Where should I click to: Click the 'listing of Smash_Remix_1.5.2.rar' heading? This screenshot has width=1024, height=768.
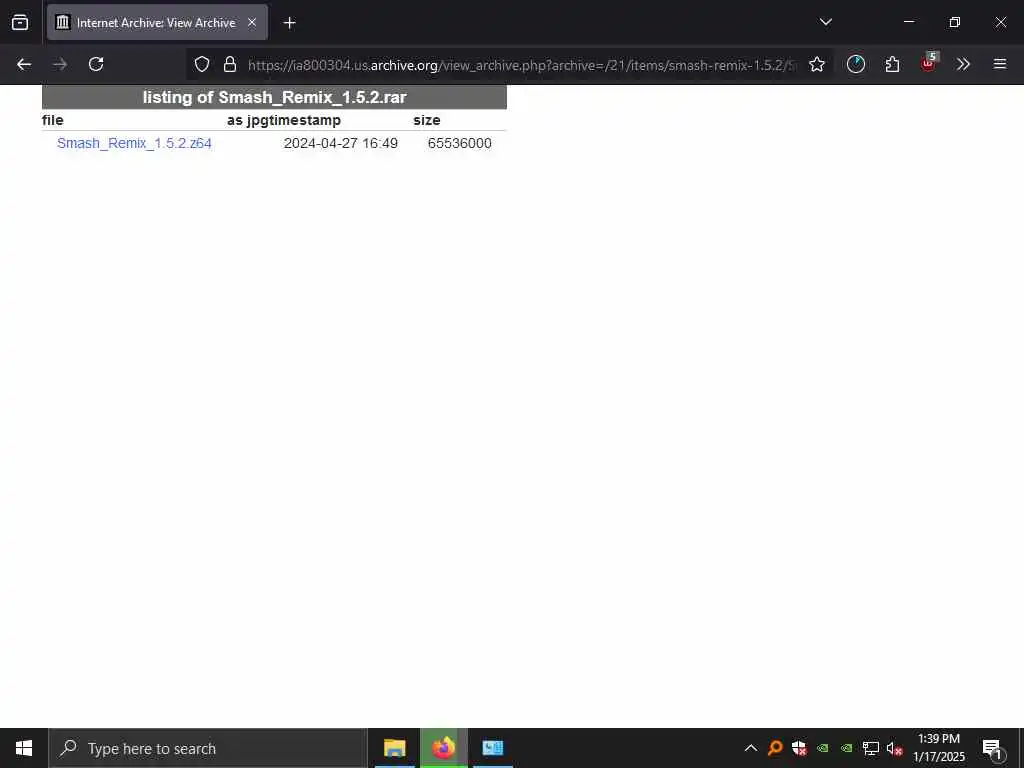(274, 97)
